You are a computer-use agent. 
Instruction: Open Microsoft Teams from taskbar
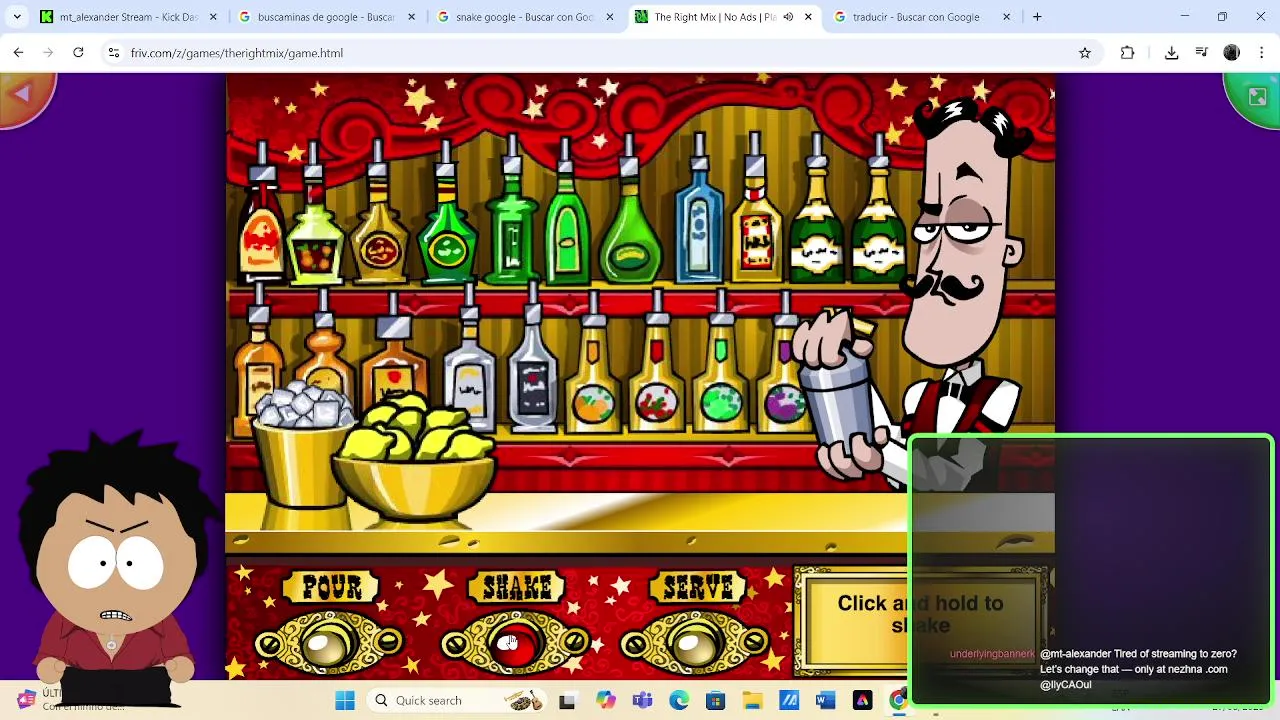click(642, 700)
